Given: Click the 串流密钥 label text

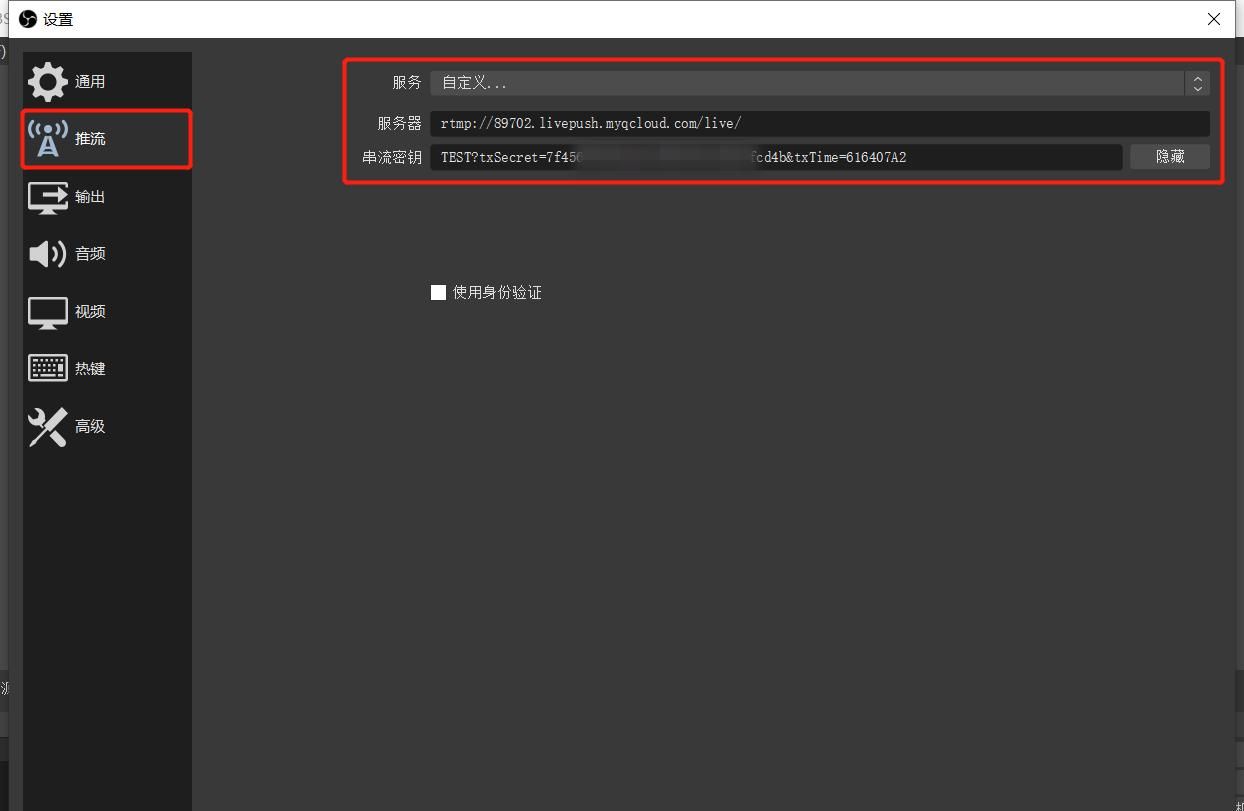Looking at the screenshot, I should 392,157.
